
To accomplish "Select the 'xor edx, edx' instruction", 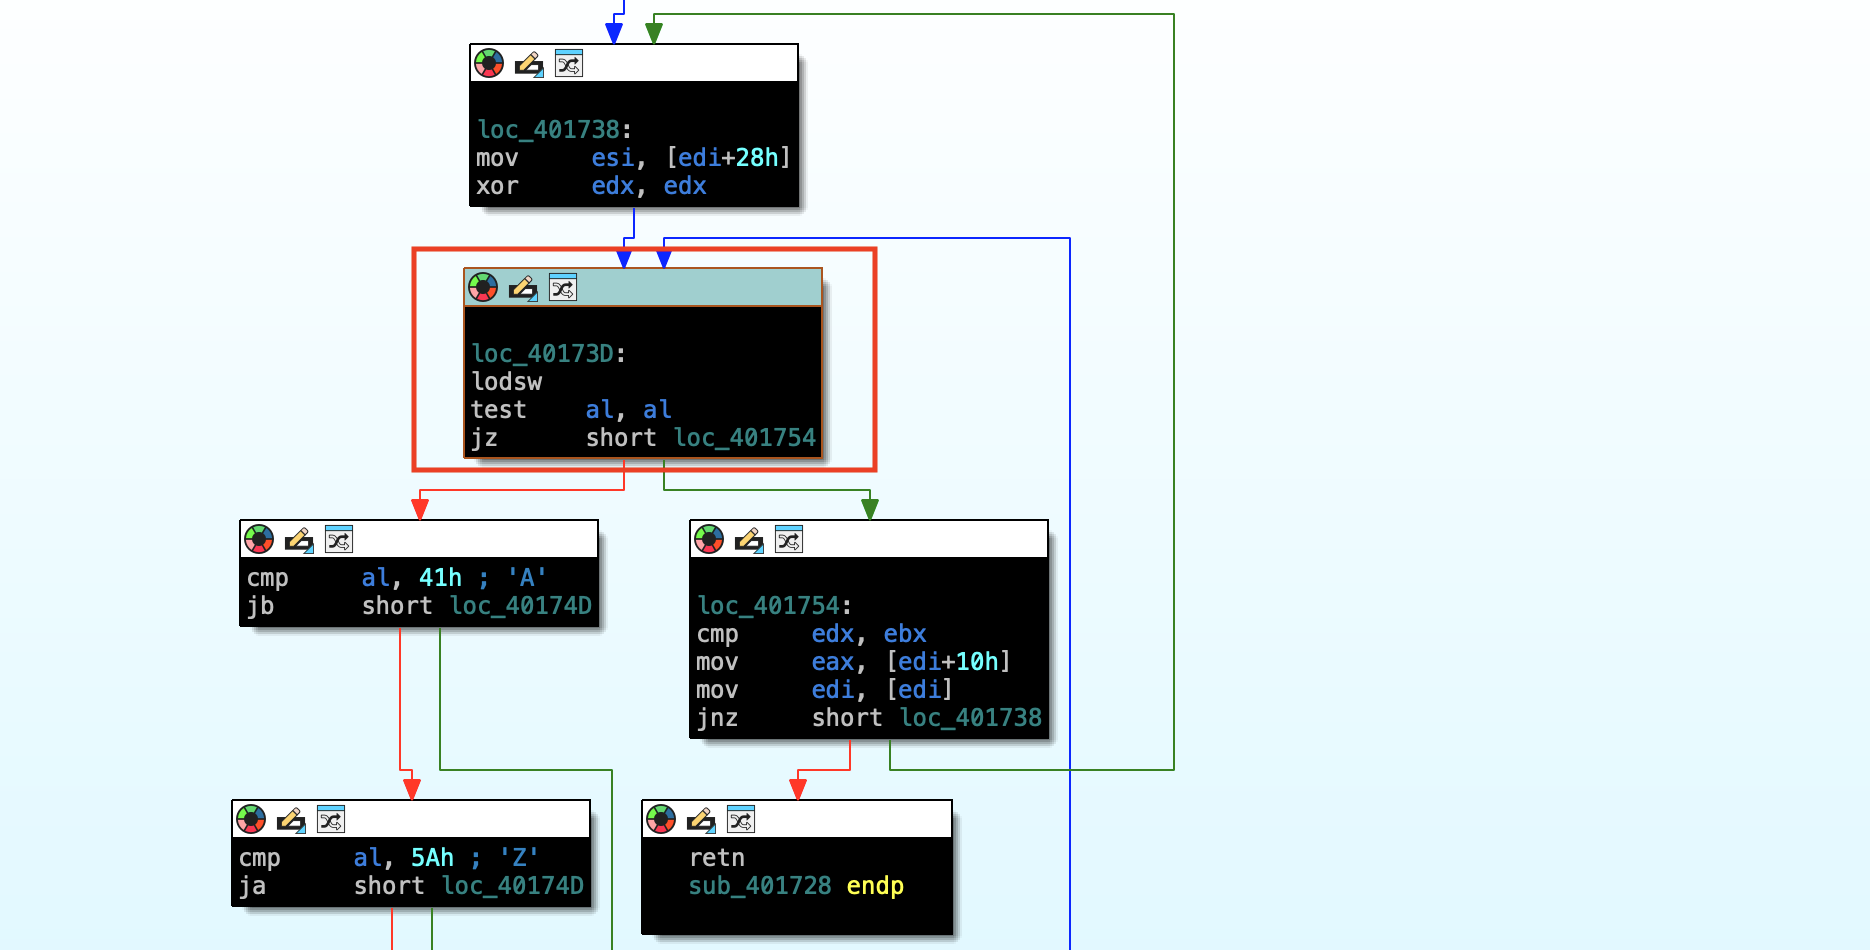I will (x=591, y=186).
